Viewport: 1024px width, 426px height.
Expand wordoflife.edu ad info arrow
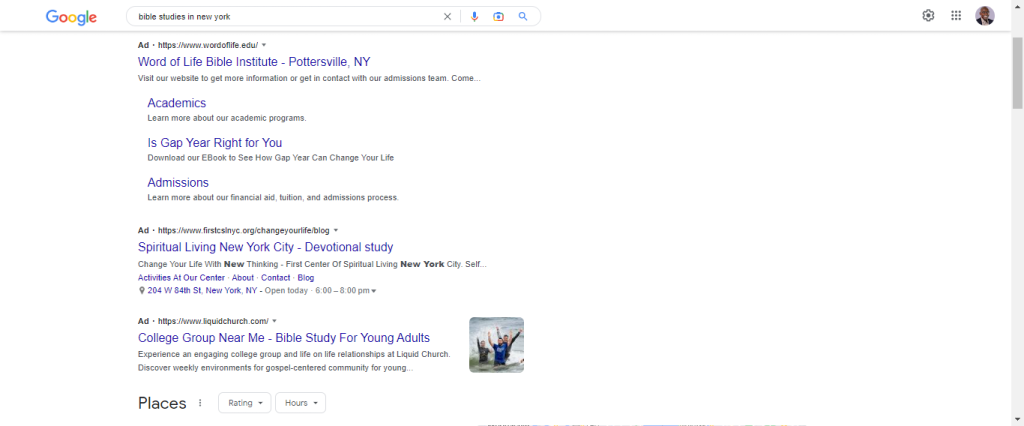click(x=264, y=45)
